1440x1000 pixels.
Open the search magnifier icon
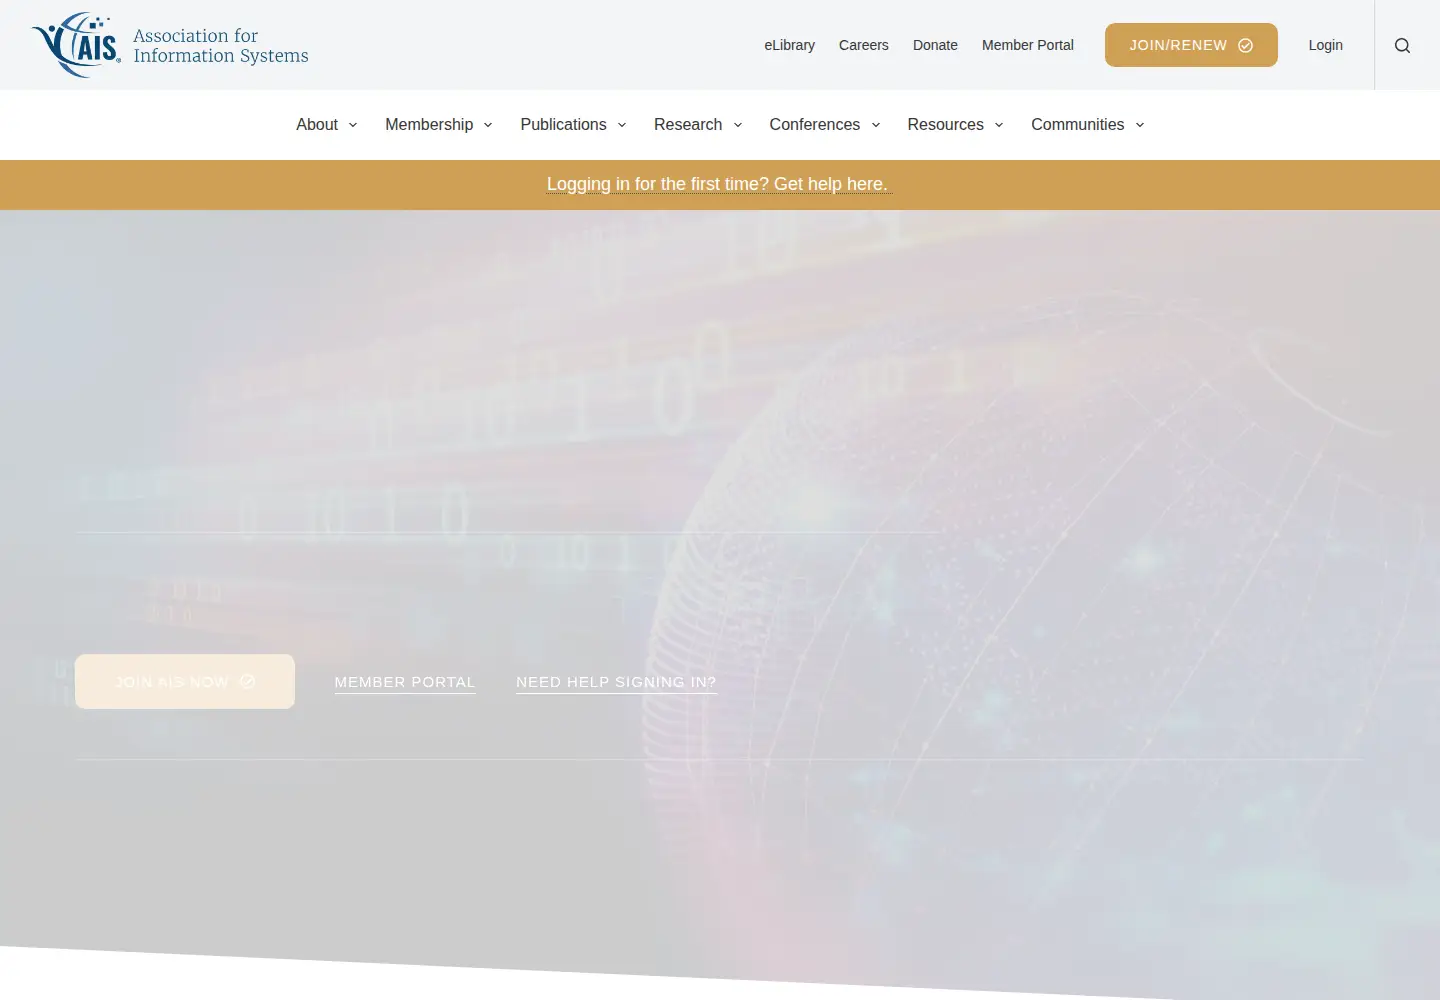pos(1402,45)
